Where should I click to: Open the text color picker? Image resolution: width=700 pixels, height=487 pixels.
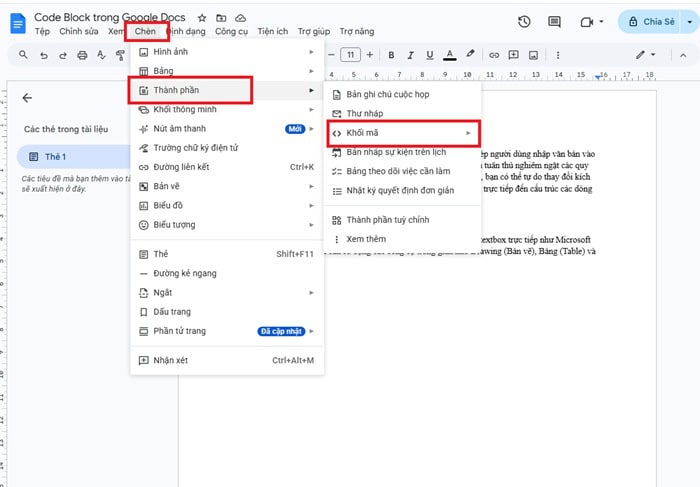[x=450, y=55]
